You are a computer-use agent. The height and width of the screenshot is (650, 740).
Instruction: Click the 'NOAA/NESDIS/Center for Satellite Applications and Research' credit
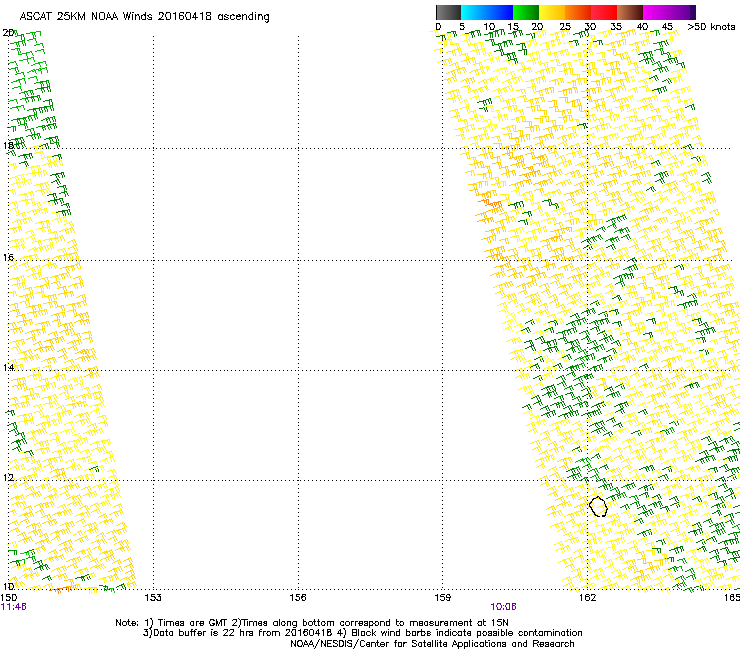tap(432, 644)
